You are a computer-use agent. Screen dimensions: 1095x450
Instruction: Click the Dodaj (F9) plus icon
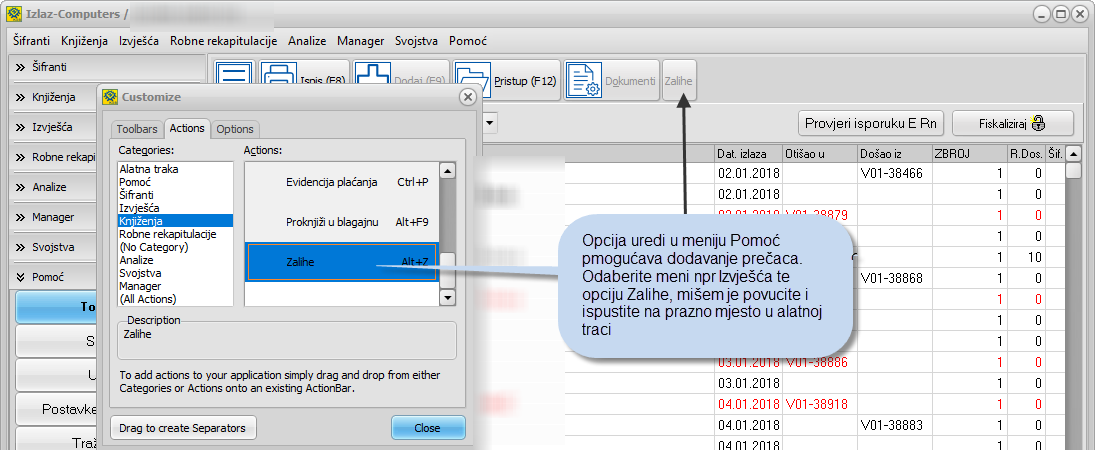pos(374,80)
